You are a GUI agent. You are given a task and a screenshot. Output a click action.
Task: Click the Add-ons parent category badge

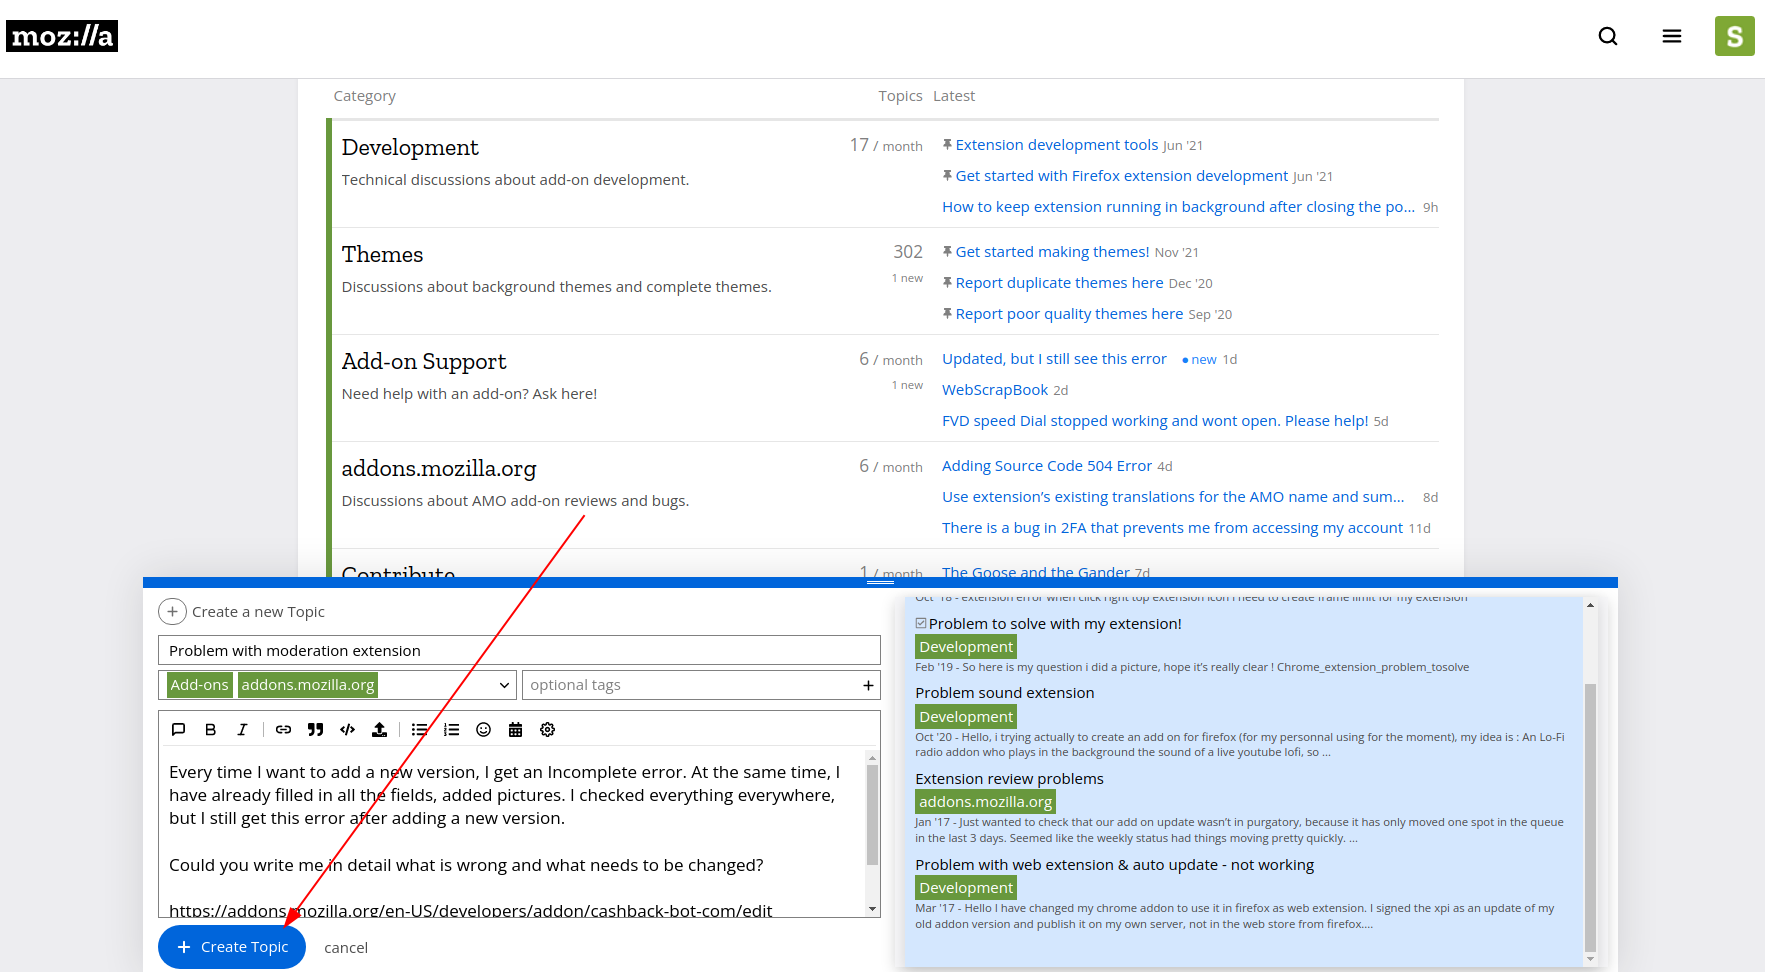[x=199, y=685]
